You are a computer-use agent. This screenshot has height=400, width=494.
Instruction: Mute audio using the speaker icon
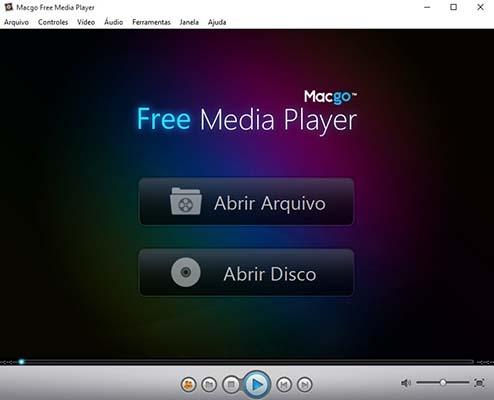pos(406,383)
